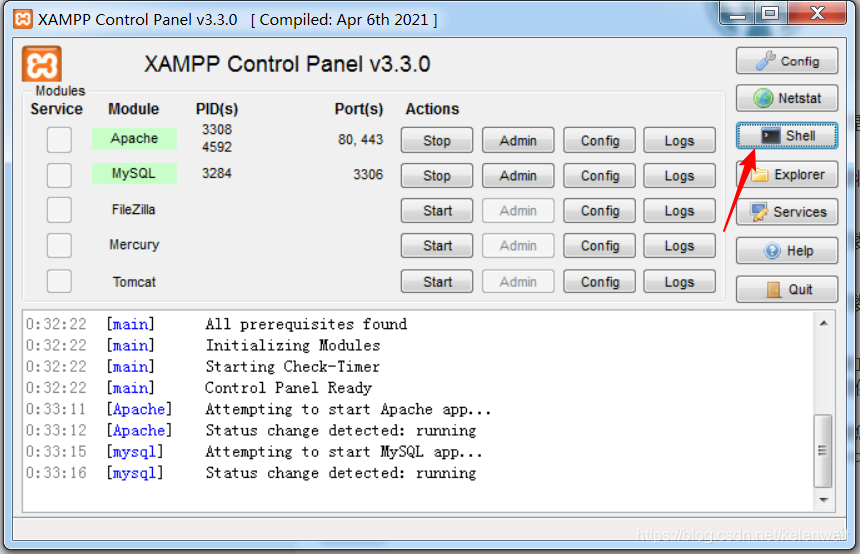Screen dimensions: 860x554
Task: Open Apache Config options
Action: [x=599, y=140]
